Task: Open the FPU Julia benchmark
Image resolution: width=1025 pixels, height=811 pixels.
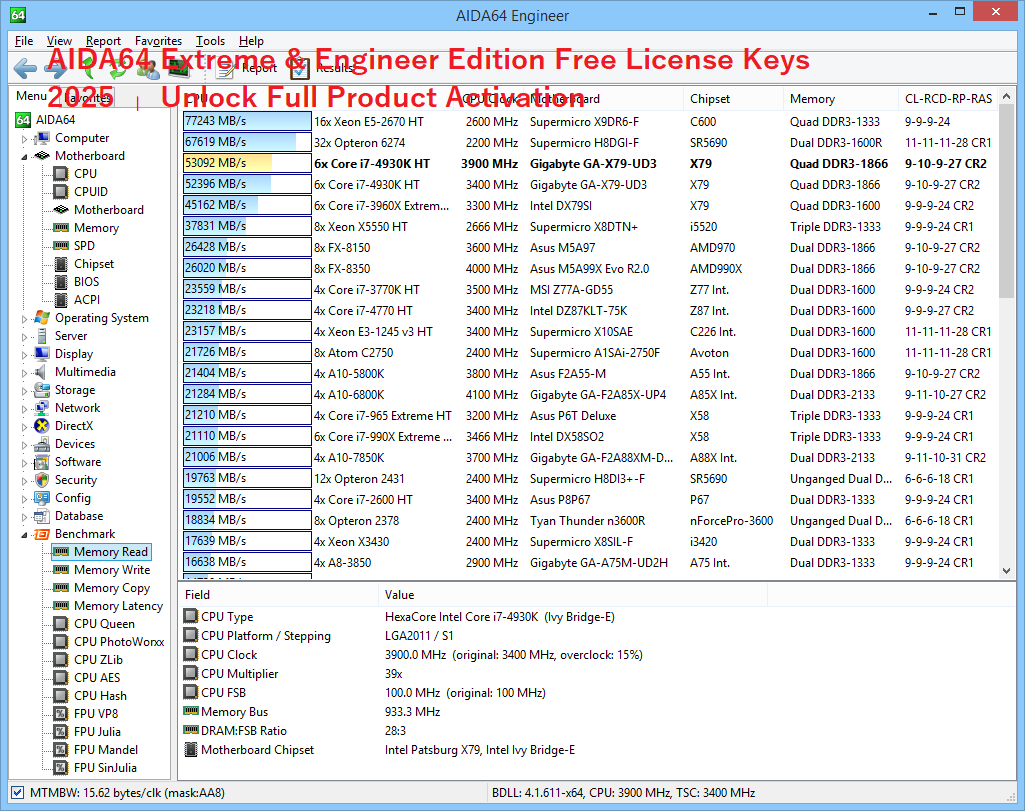Action: (97, 731)
